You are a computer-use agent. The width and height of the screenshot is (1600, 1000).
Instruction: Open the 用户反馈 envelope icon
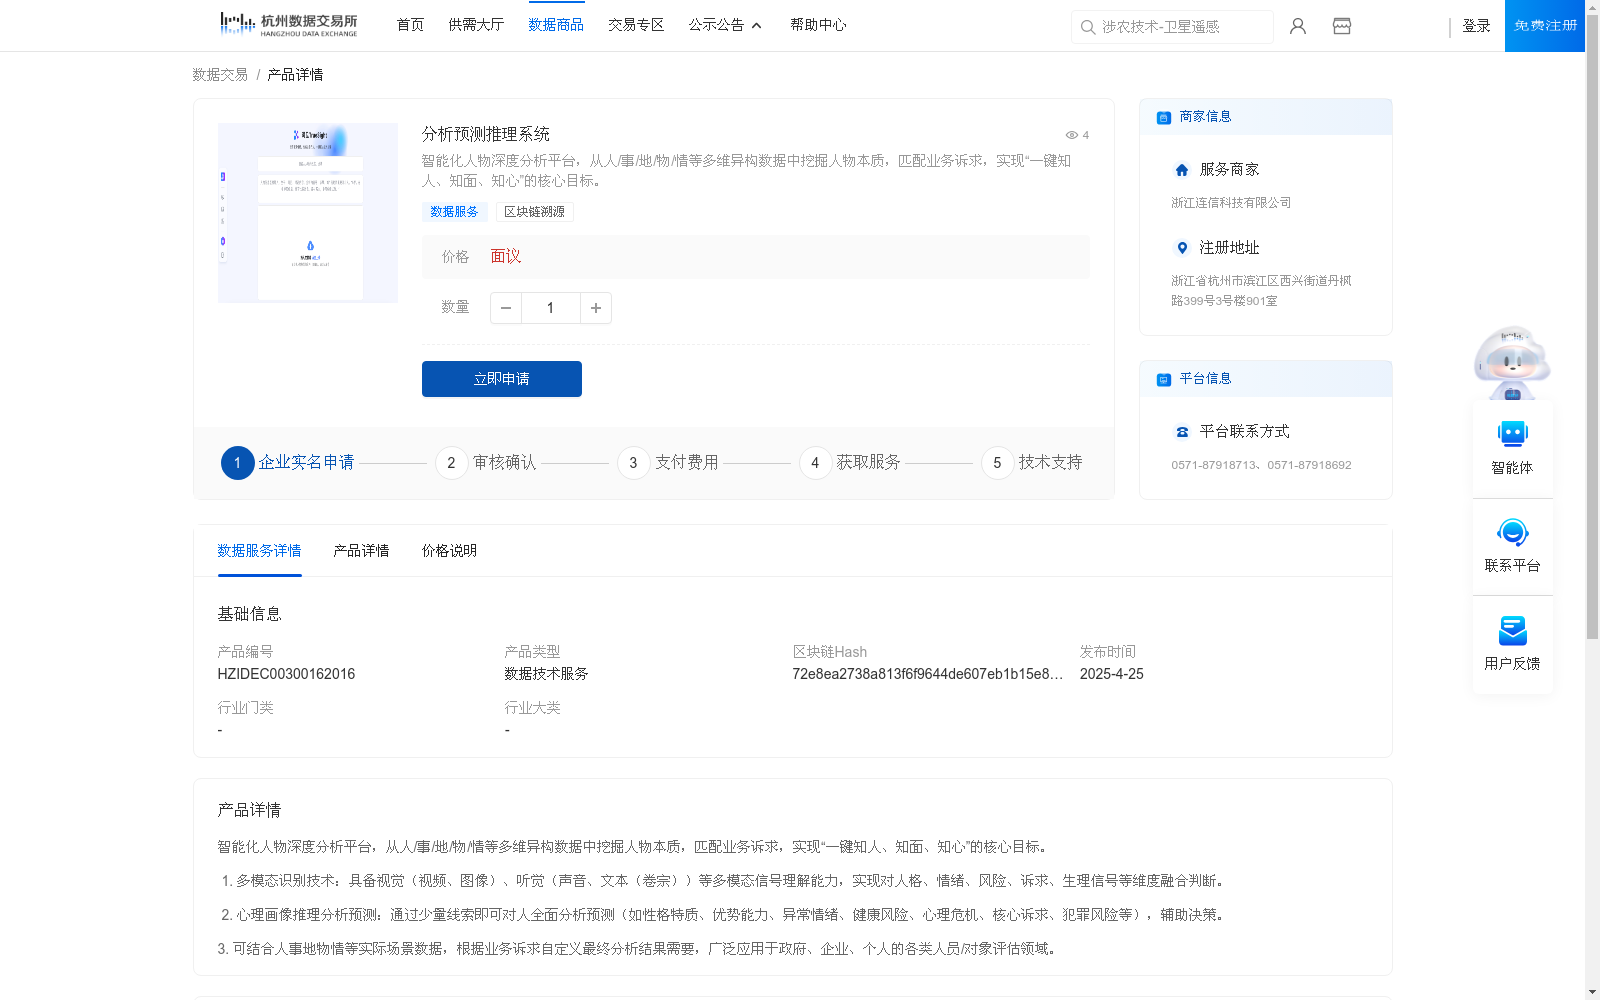(1513, 630)
